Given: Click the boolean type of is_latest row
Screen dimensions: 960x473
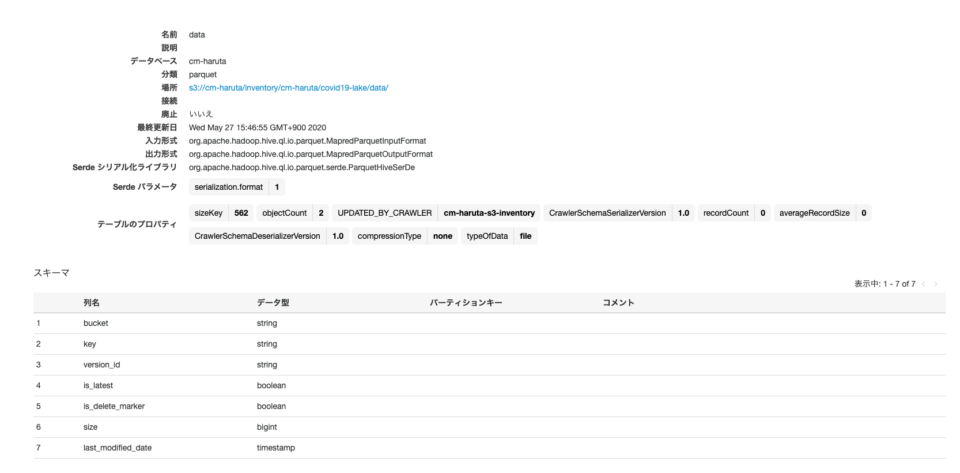Looking at the screenshot, I should coord(271,385).
